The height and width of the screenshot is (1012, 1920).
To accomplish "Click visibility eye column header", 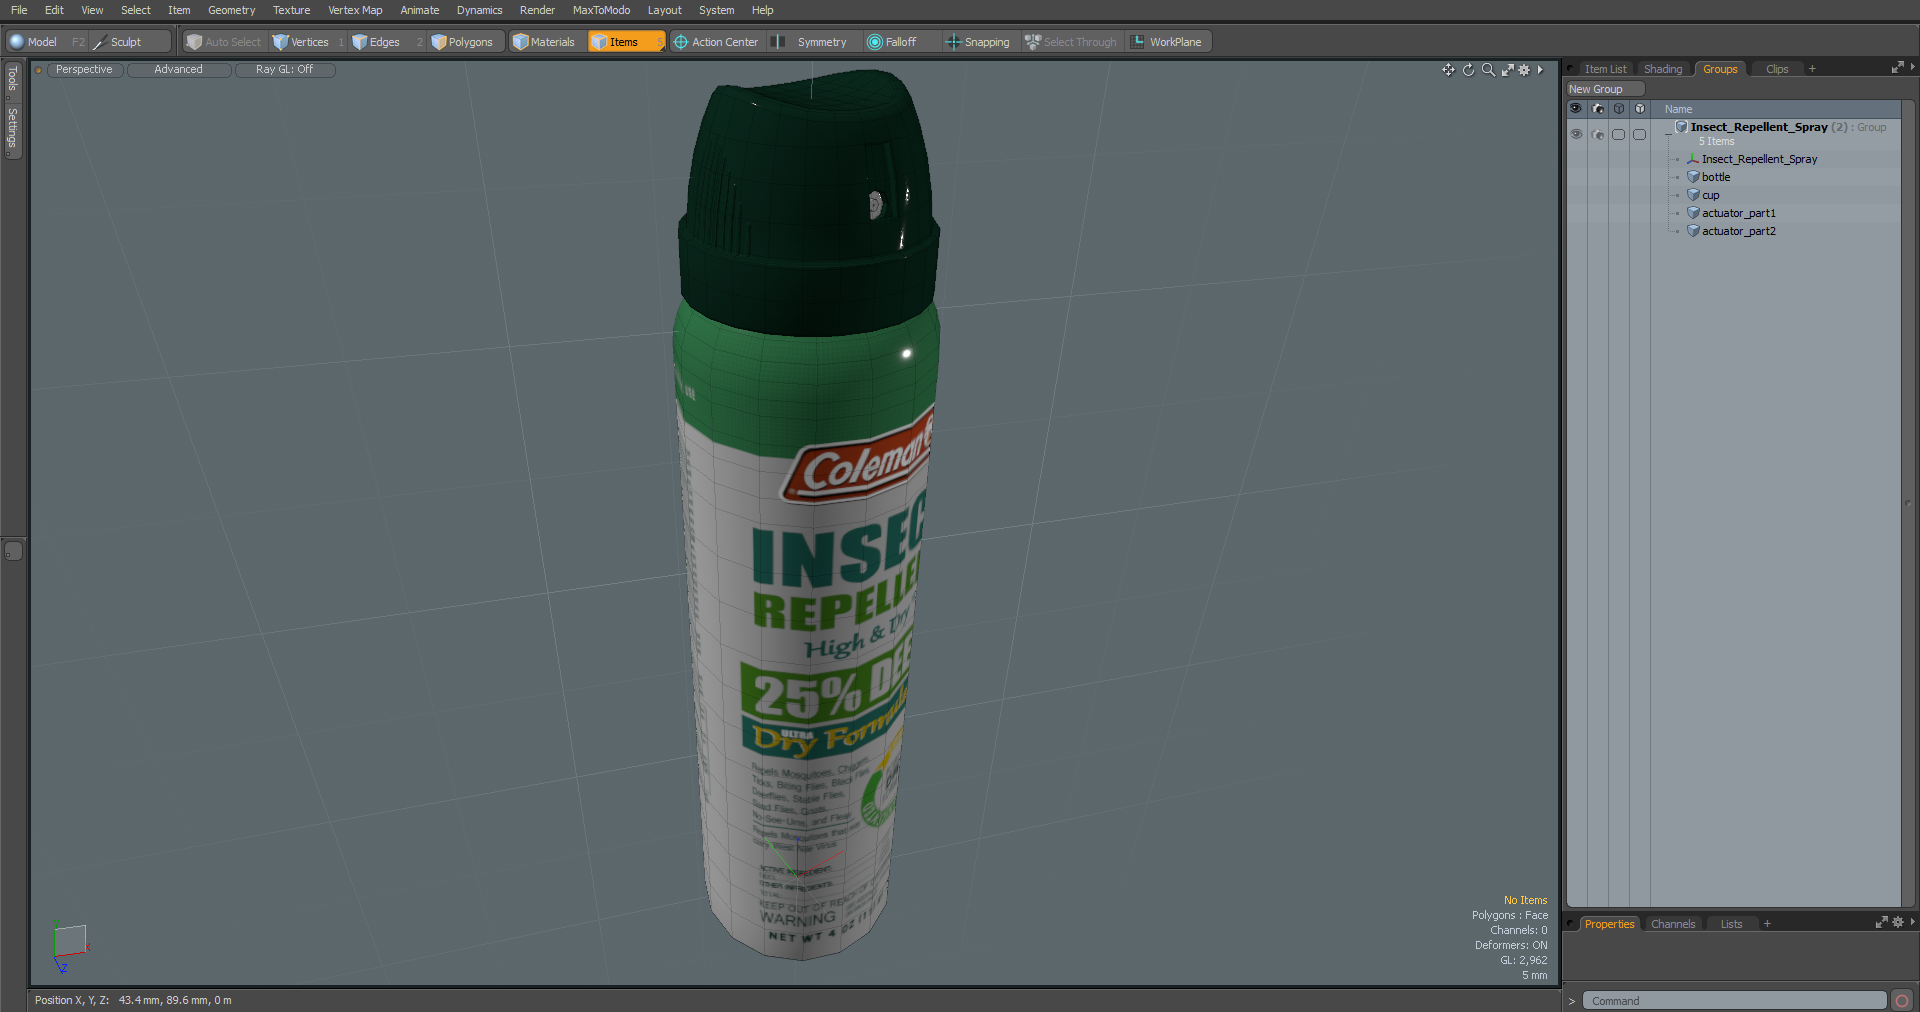I will (1576, 109).
